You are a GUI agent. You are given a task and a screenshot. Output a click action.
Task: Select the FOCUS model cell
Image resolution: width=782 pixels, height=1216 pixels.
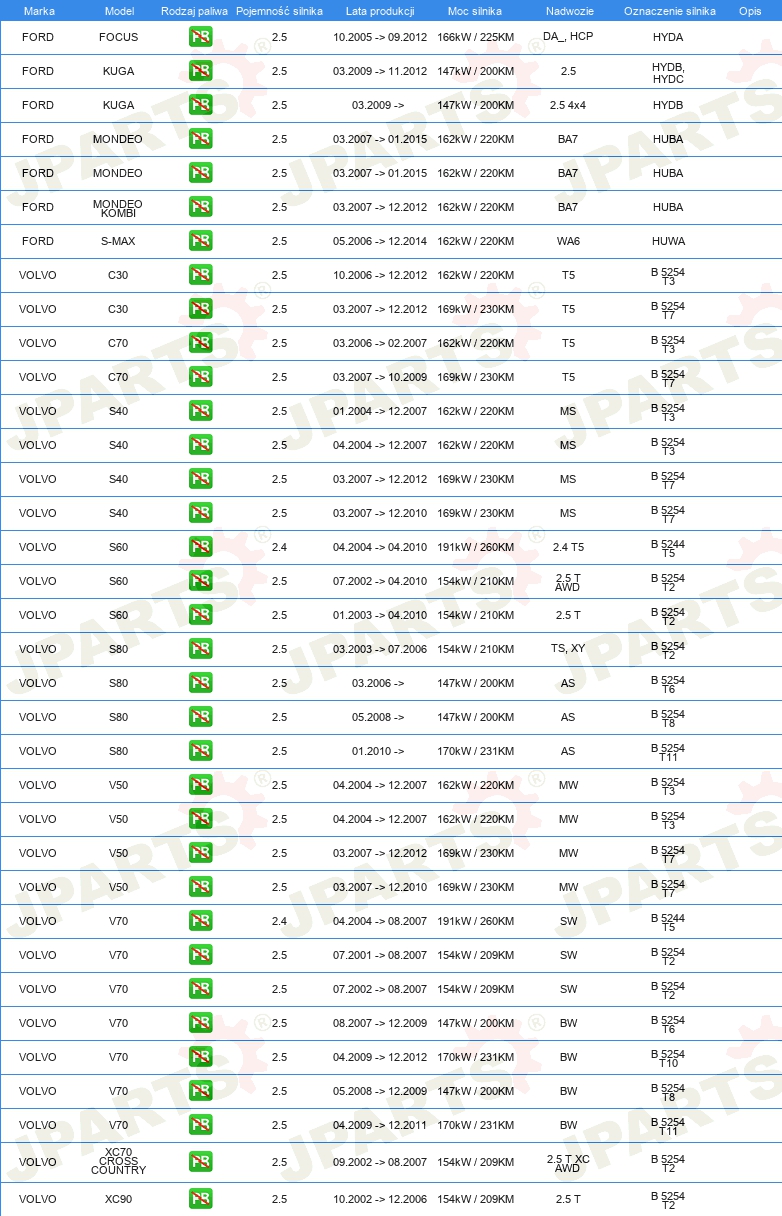coord(119,37)
